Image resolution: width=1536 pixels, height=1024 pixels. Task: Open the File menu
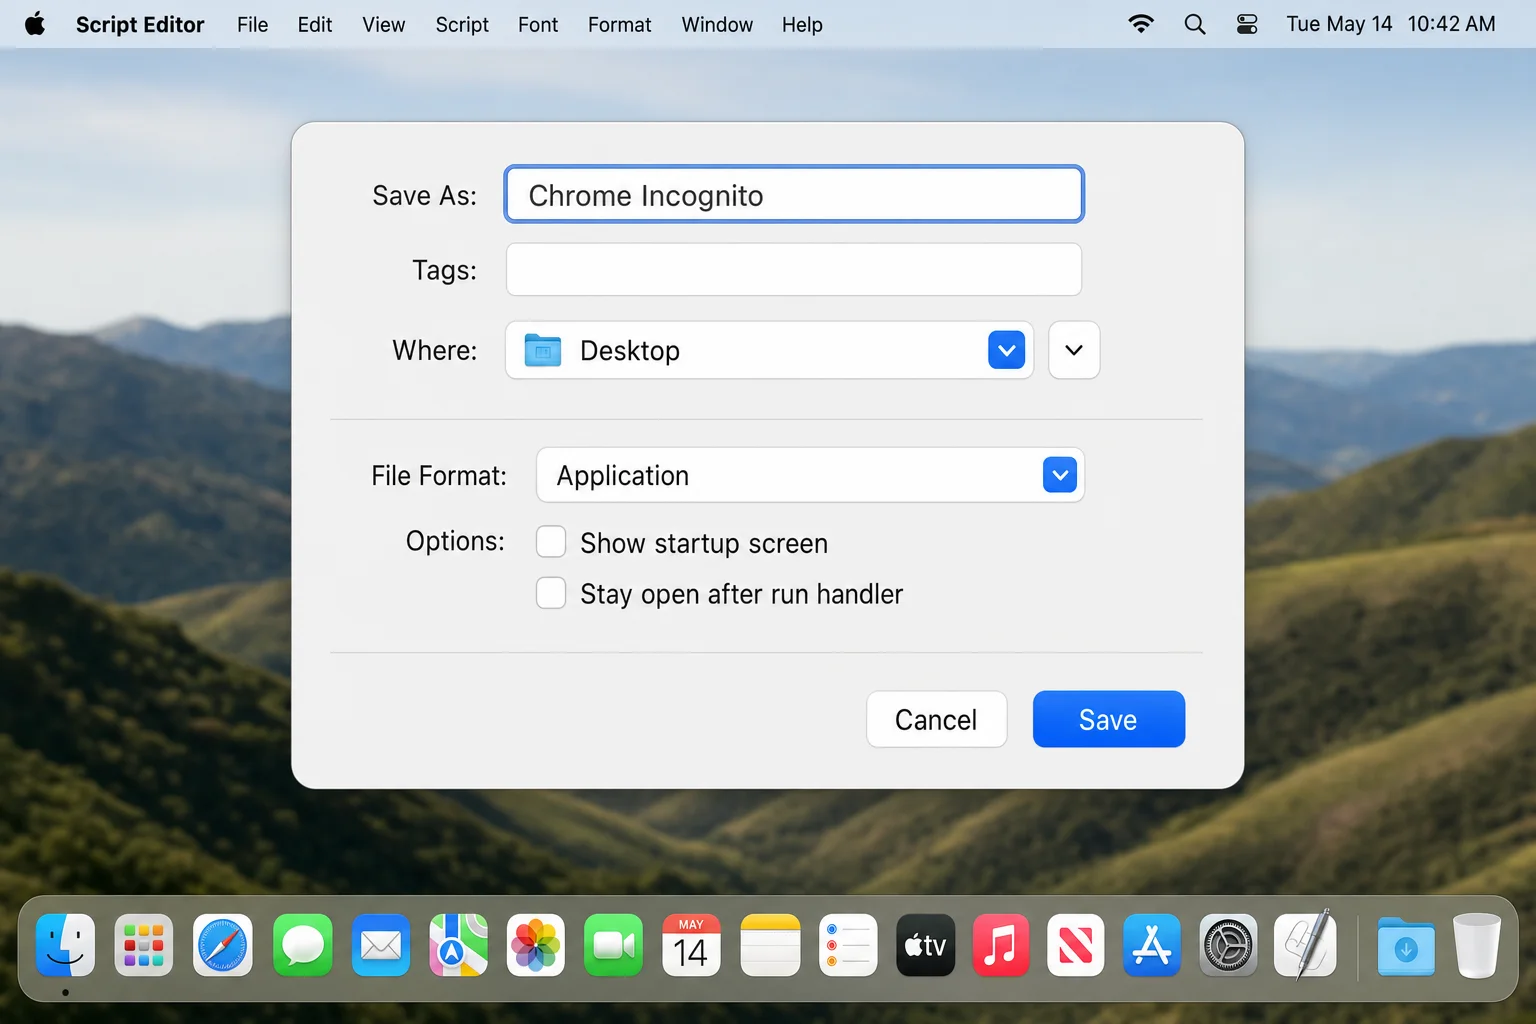coord(252,24)
